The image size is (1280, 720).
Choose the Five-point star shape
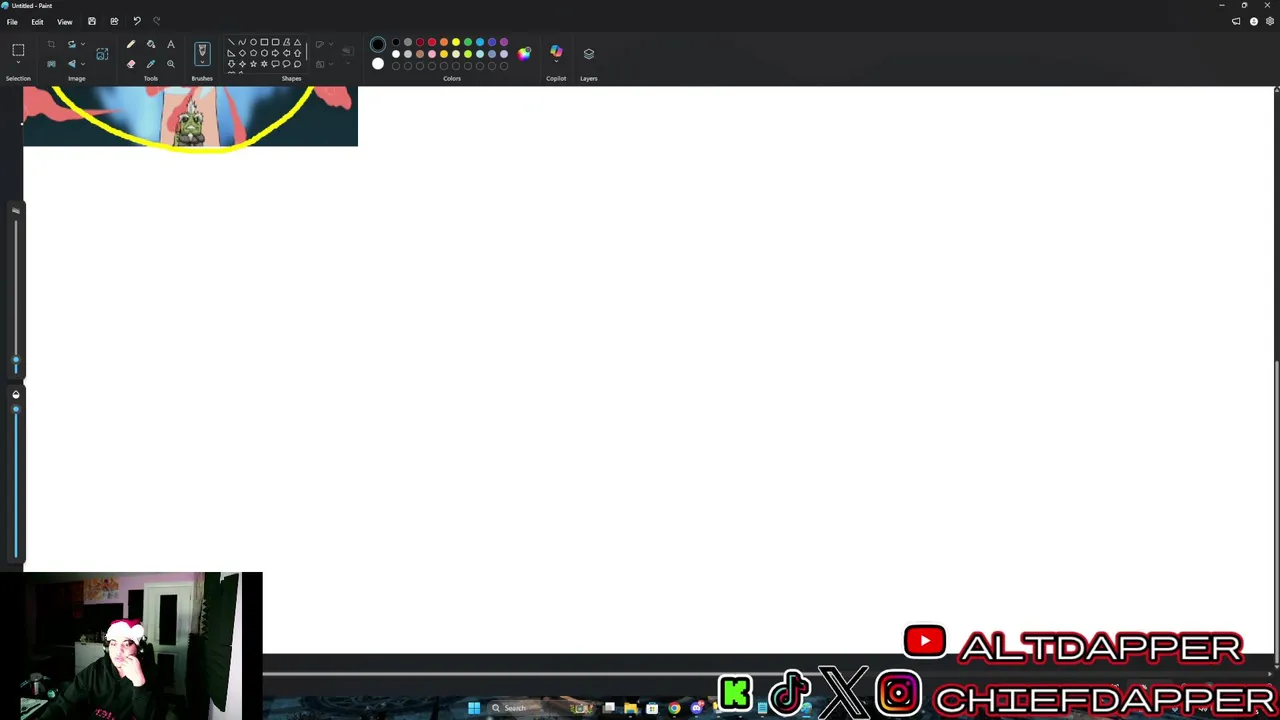[253, 63]
